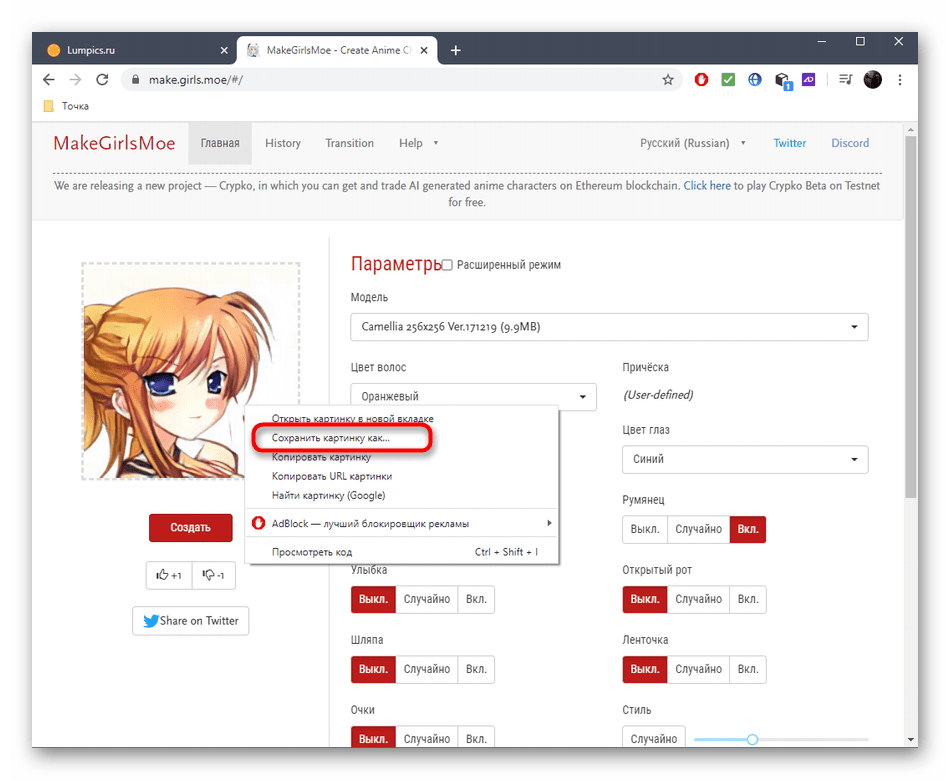Set Улыбка option to Вкл.

coord(476,599)
